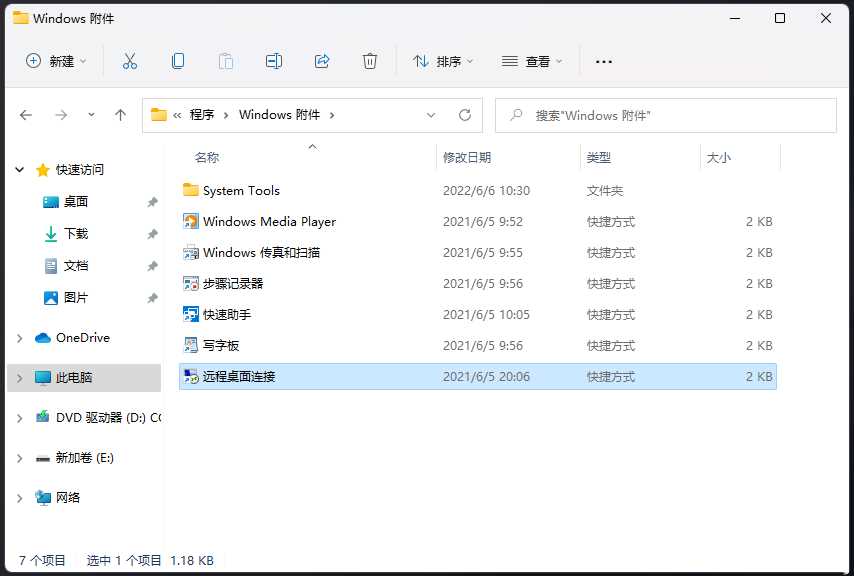Click the pin icon beside 文档
The width and height of the screenshot is (854, 576).
(152, 266)
